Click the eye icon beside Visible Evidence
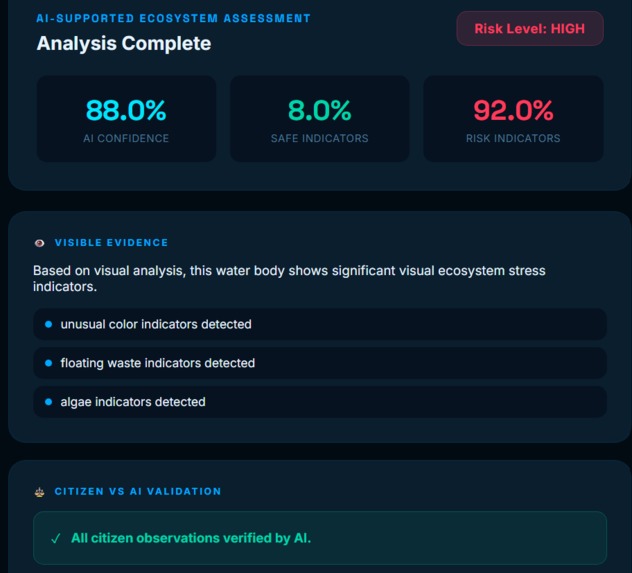 point(40,243)
